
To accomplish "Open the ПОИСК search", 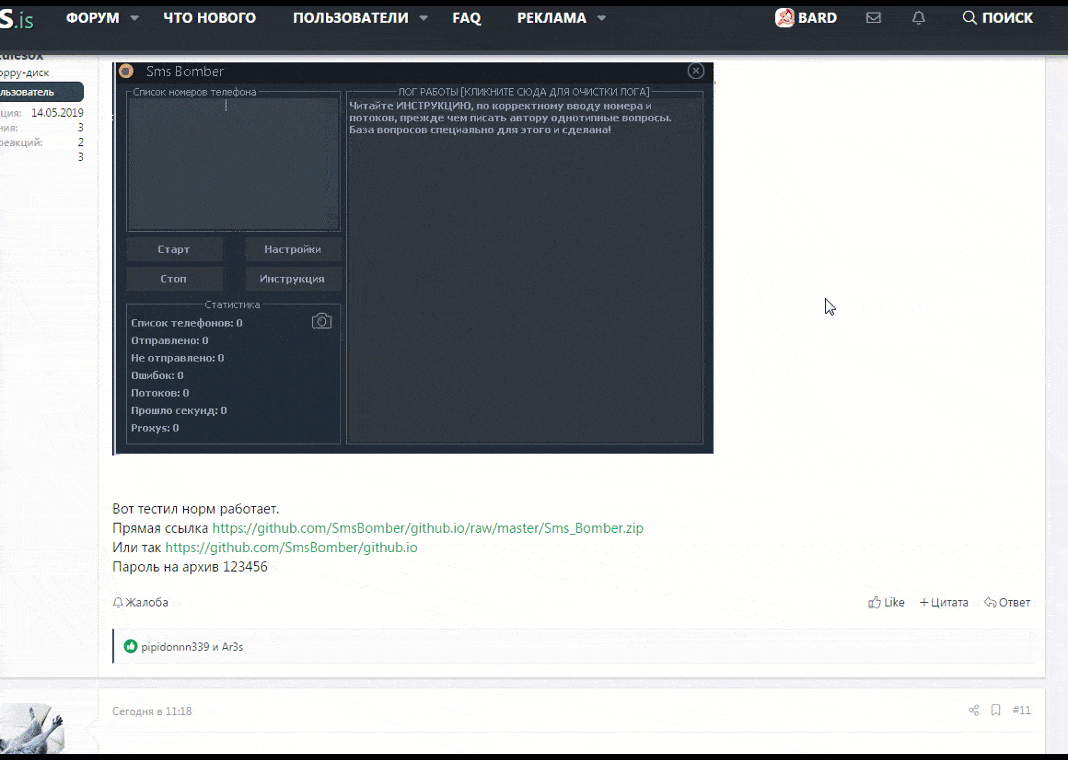I will click(x=997, y=18).
